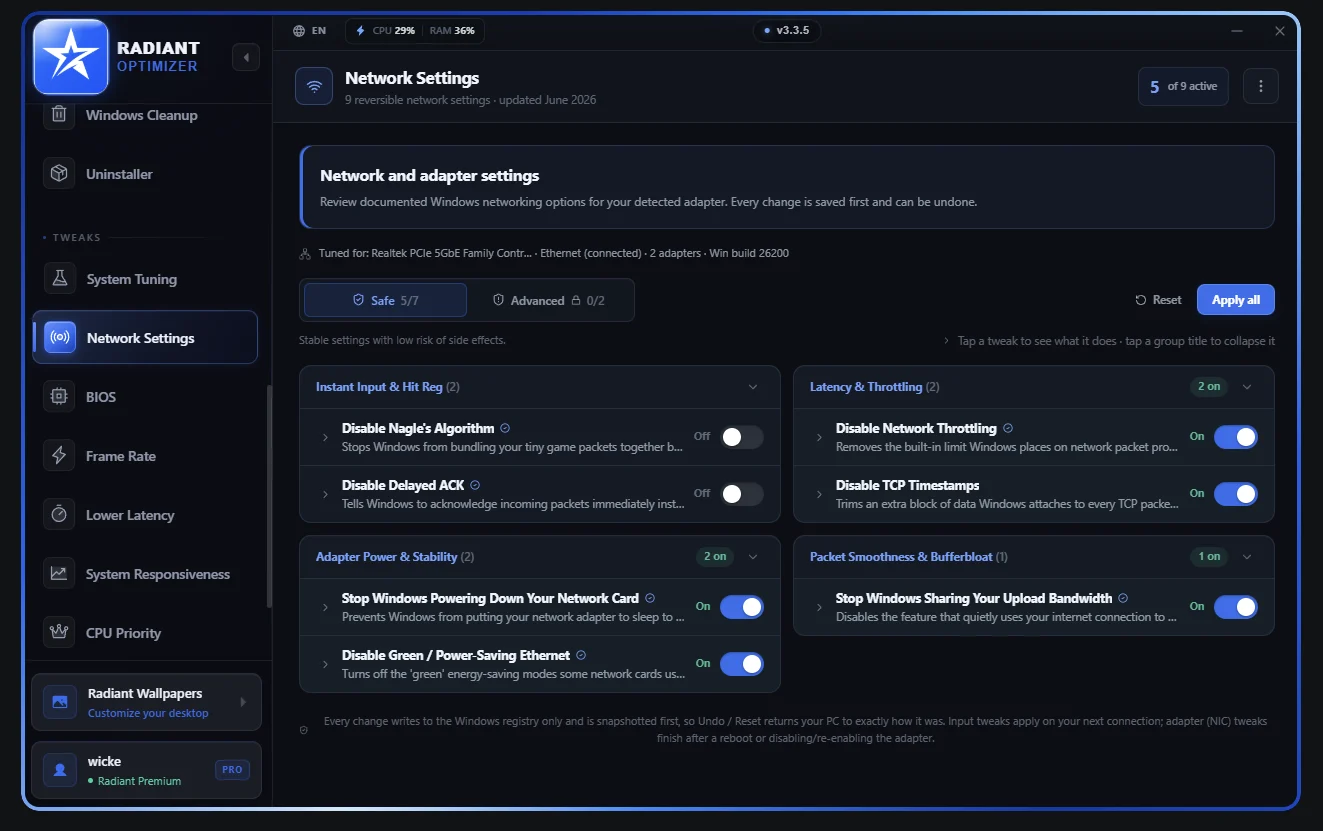This screenshot has height=831, width=1323.
Task: Open the three-dot more options menu
Action: tap(1261, 86)
